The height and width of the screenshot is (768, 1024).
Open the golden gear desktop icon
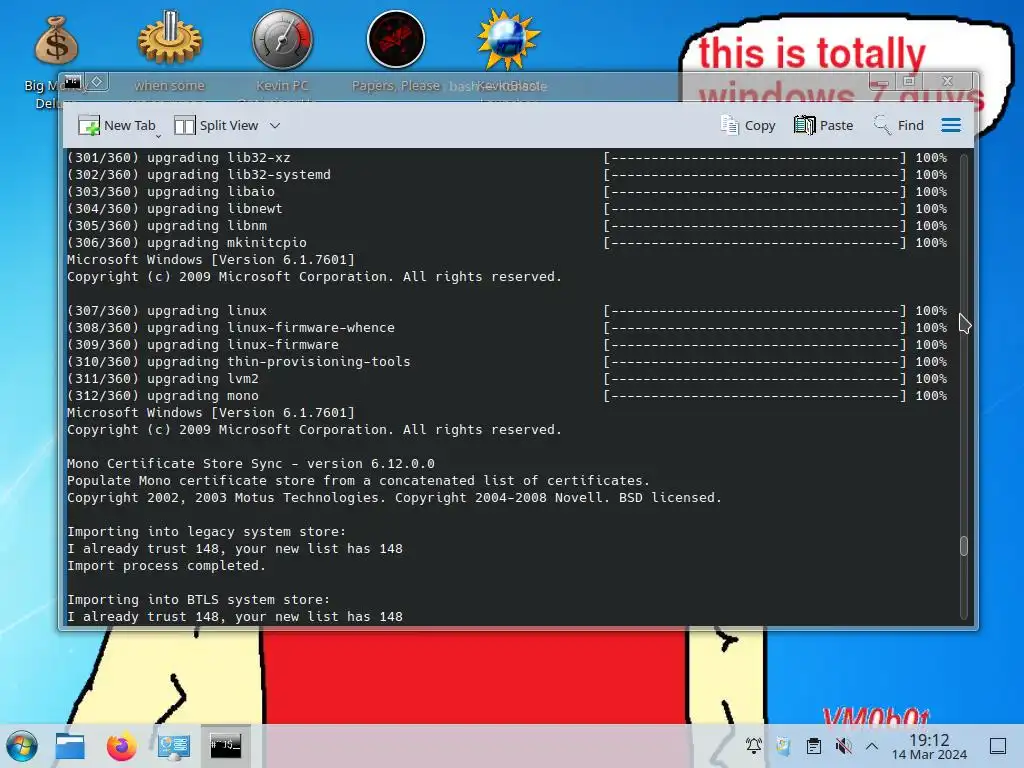pyautogui.click(x=170, y=39)
